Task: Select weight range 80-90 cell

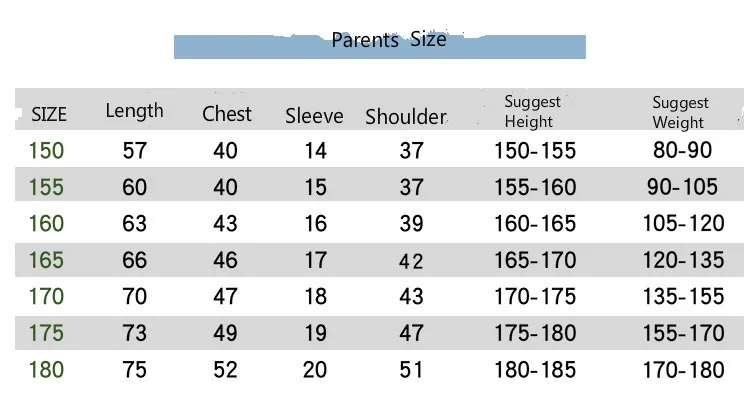Action: (683, 150)
